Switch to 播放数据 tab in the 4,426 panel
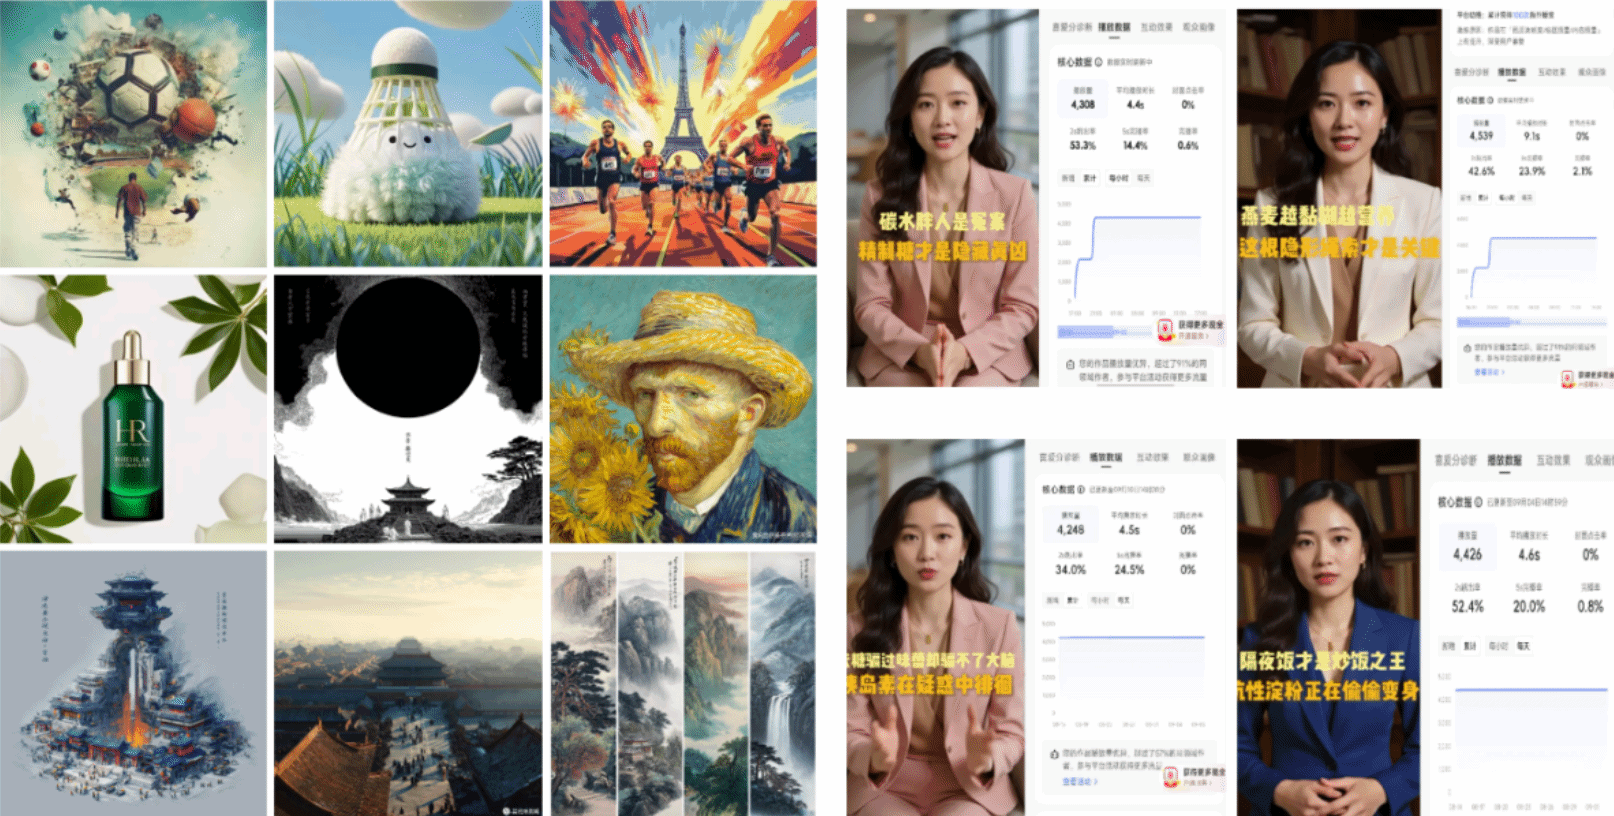 pos(1504,460)
